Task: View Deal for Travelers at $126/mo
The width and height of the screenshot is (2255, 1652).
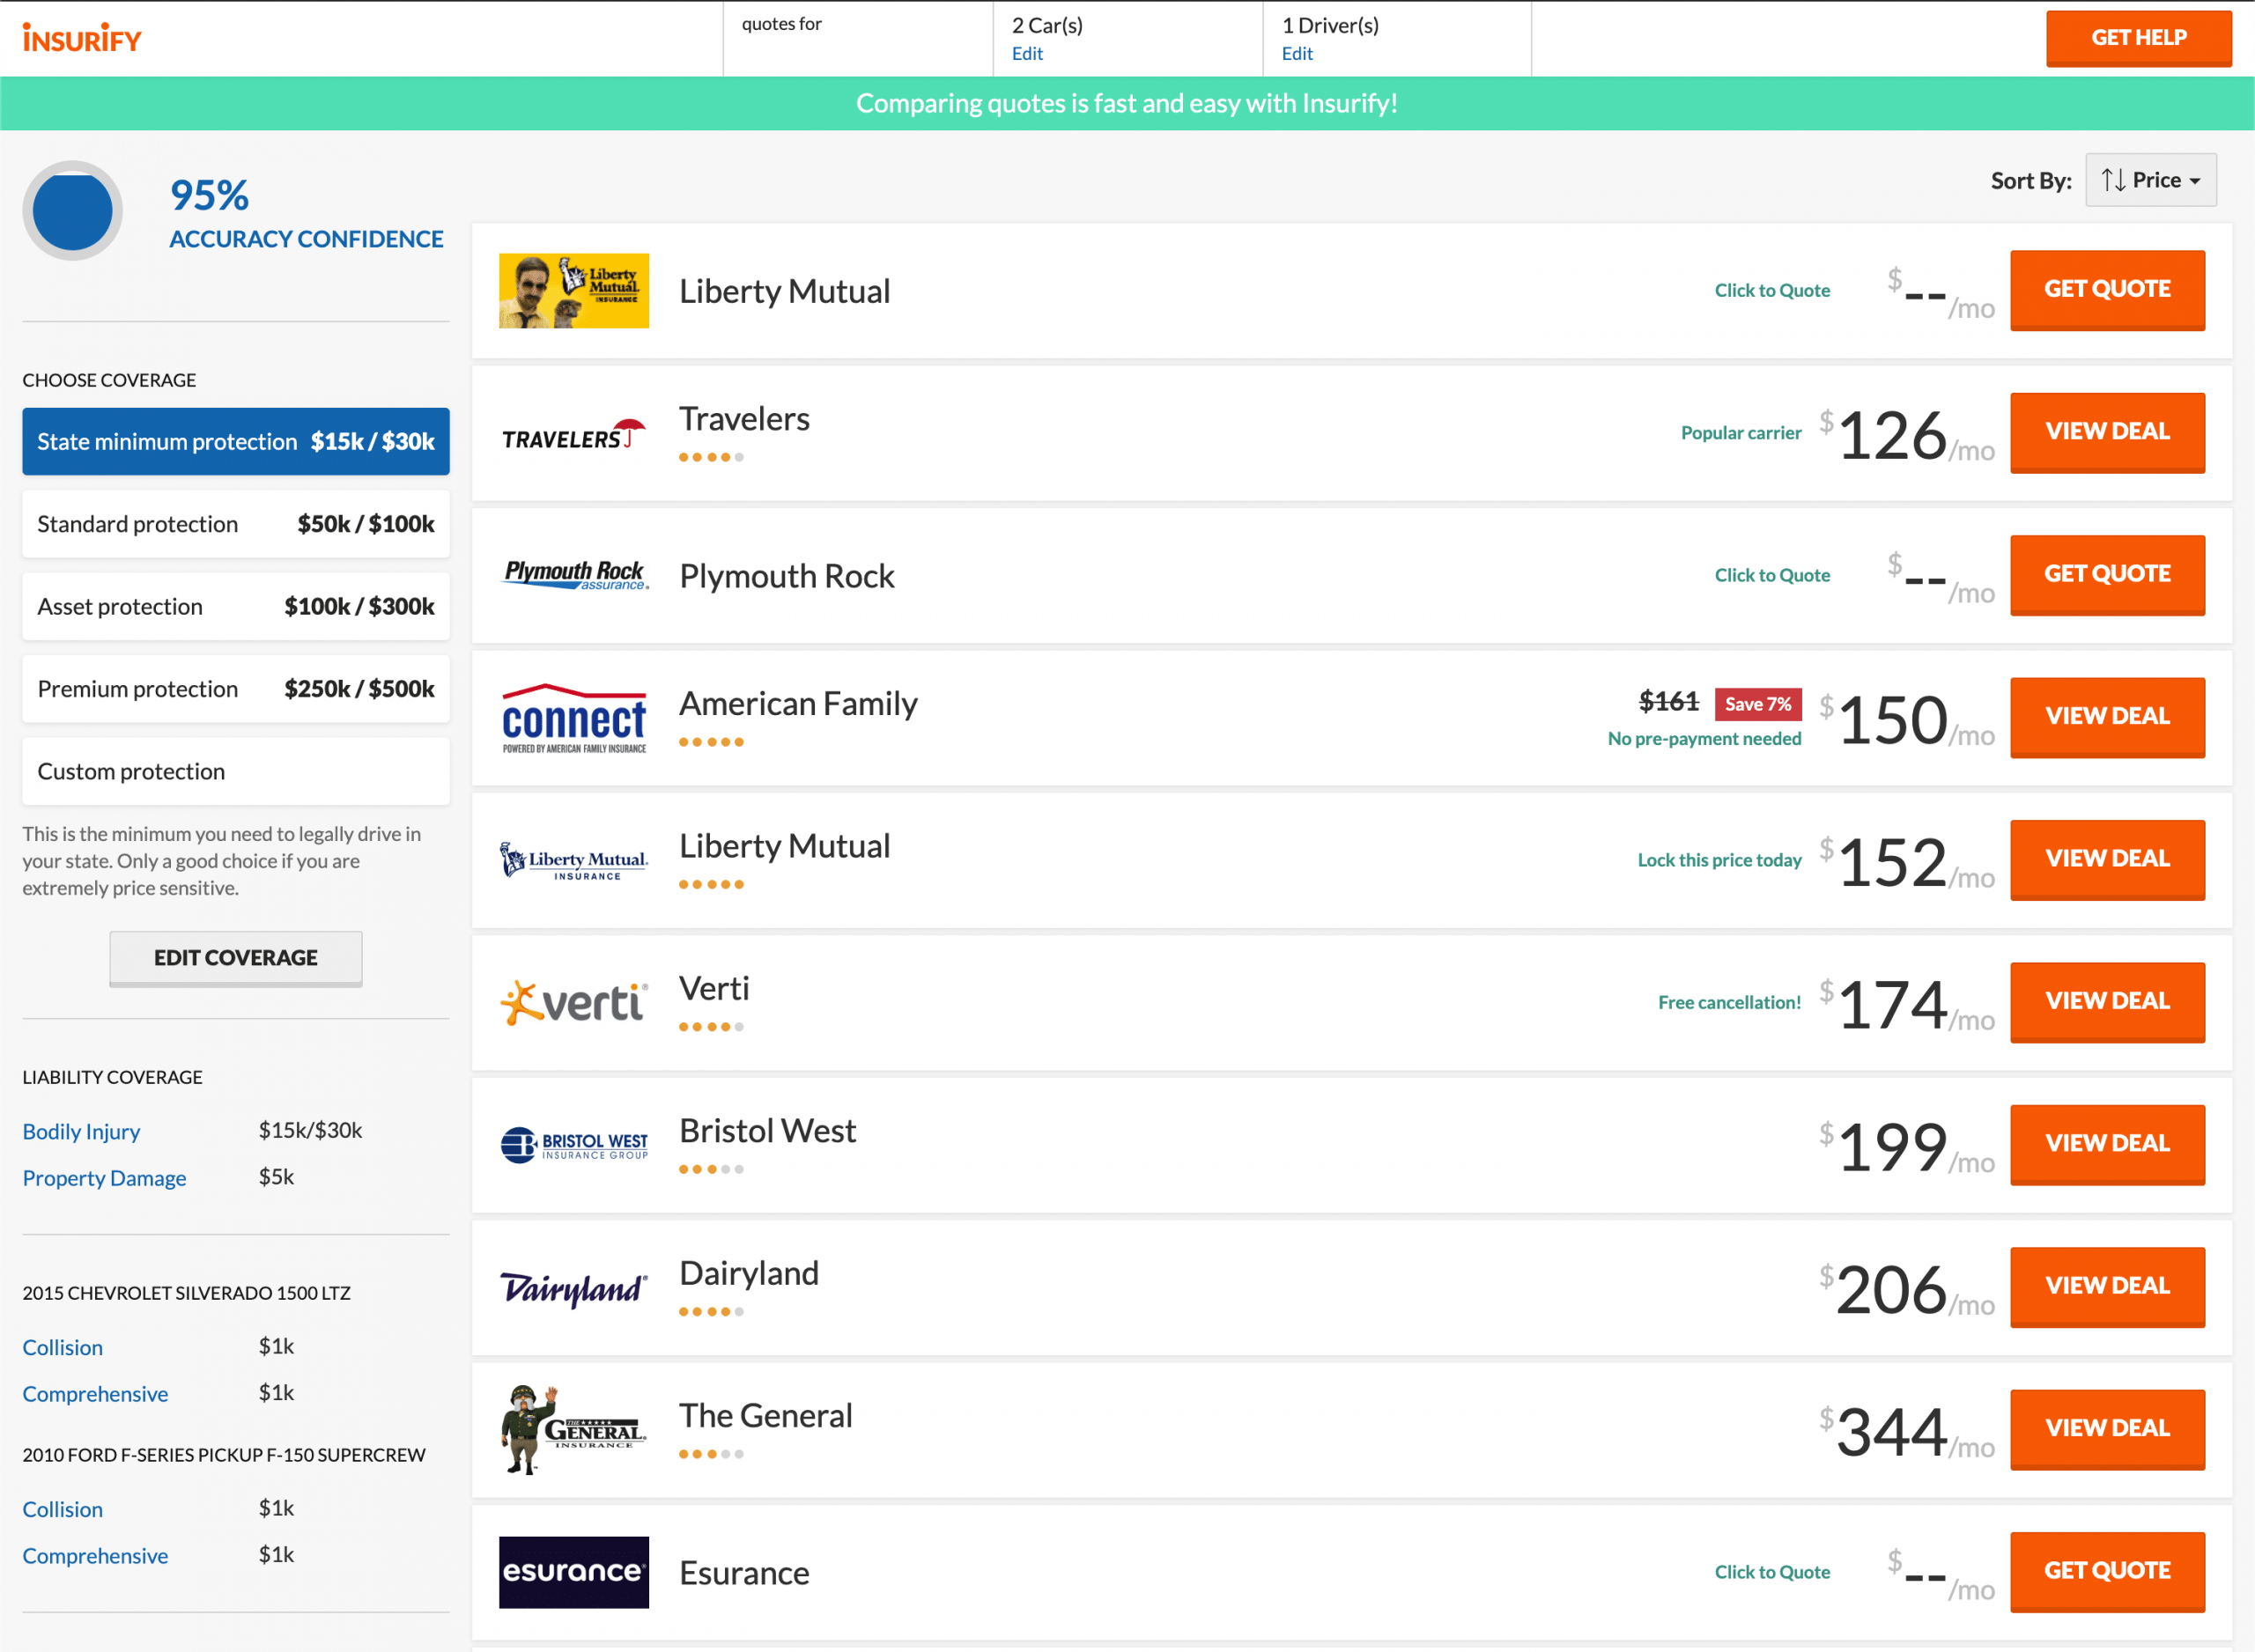Action: [x=2106, y=431]
